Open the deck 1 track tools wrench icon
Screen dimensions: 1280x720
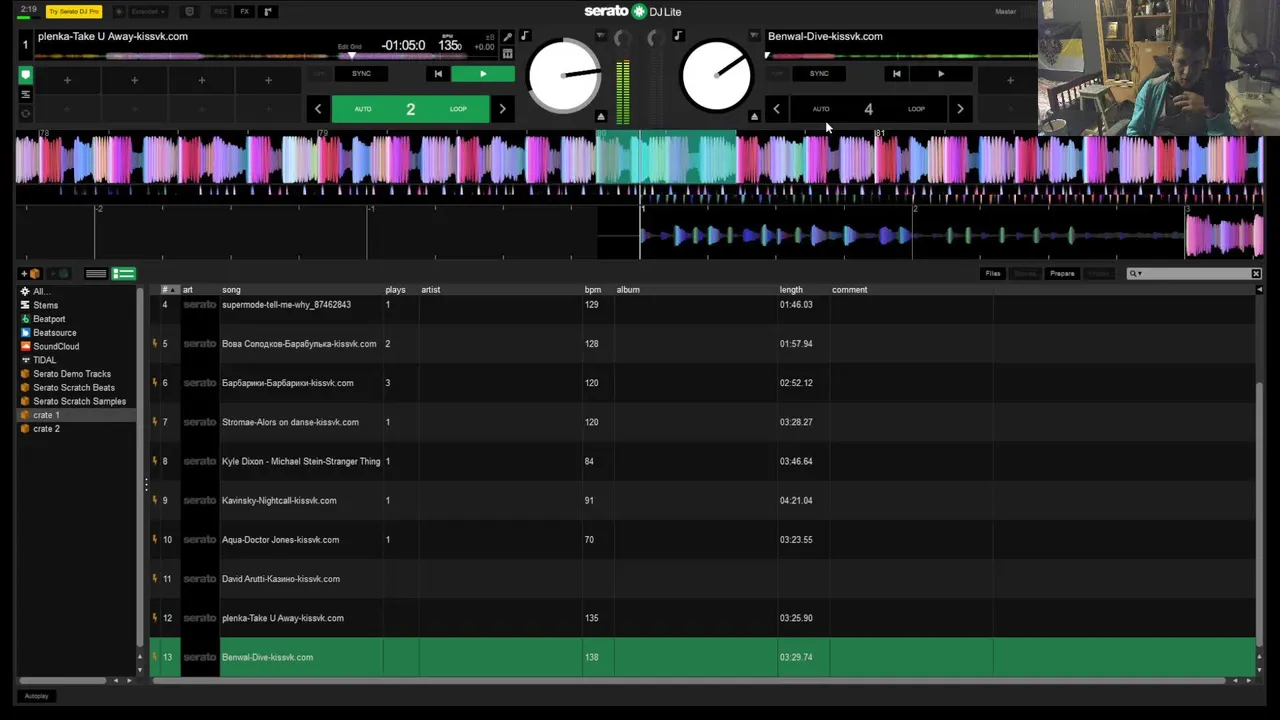click(507, 37)
